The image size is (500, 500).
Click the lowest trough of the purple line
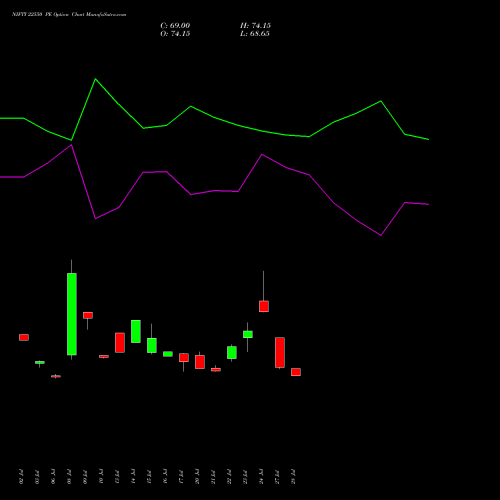[x=381, y=235]
